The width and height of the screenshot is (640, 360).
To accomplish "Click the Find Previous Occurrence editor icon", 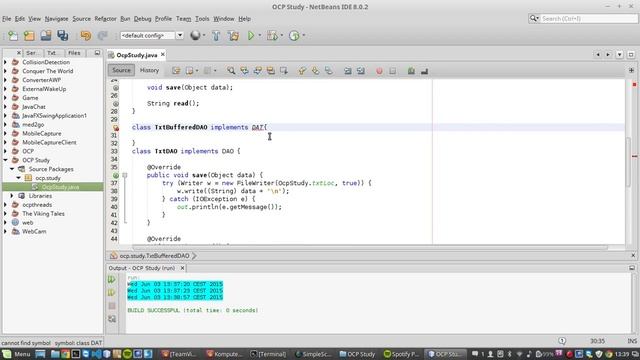I will click(244, 71).
